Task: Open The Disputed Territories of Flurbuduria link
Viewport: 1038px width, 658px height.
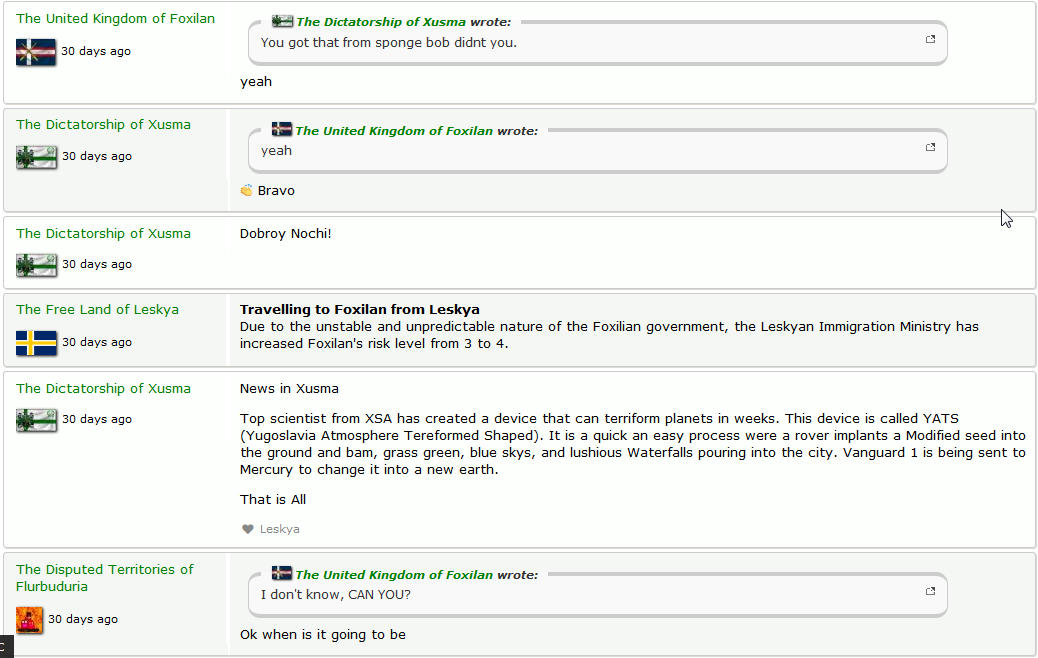Action: (104, 577)
